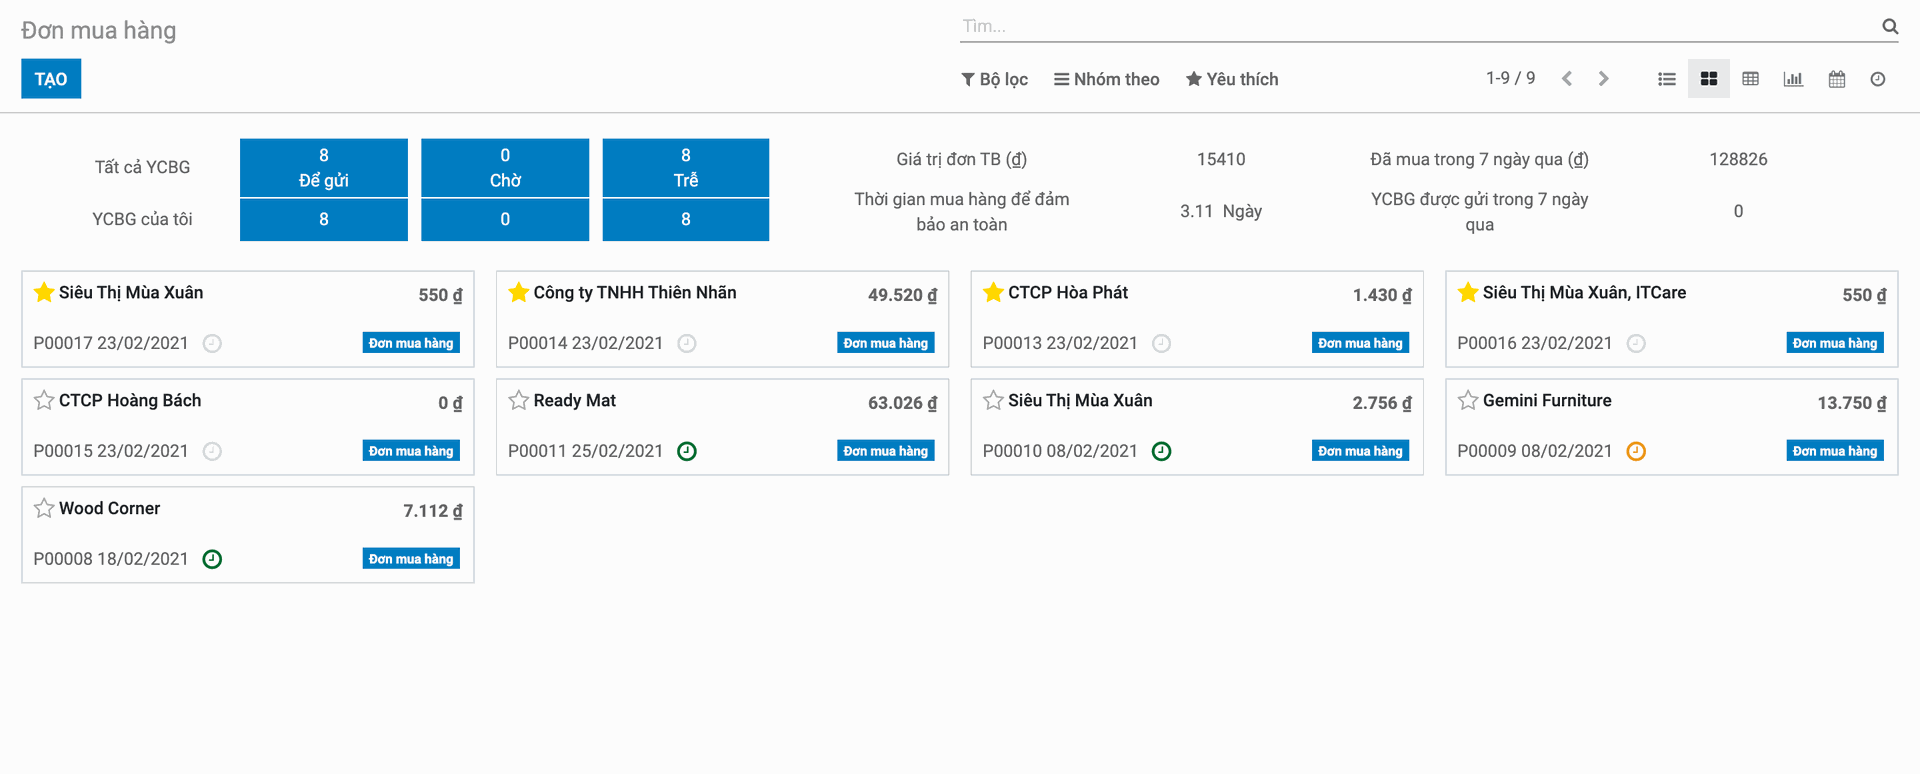Image resolution: width=1920 pixels, height=774 pixels.
Task: Unstar the Siêu Thị Mùa Xuân P00017 order
Action: [x=44, y=292]
